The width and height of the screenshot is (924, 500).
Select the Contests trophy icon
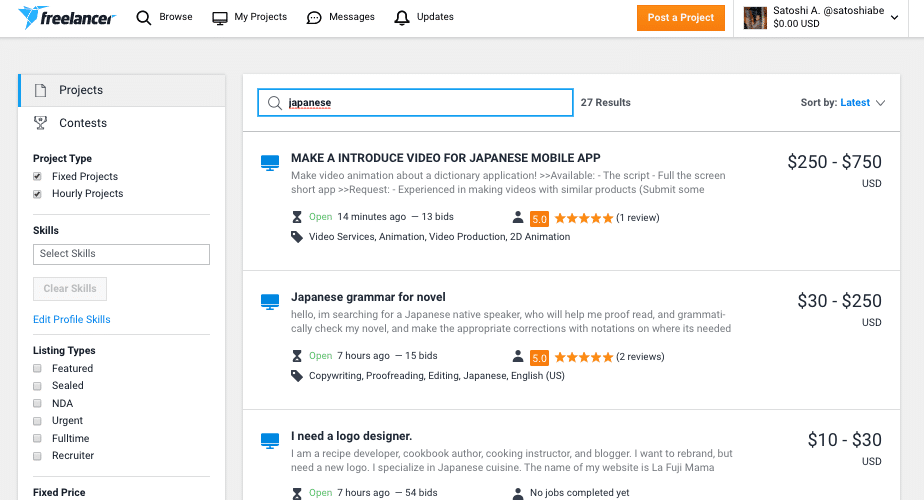click(x=41, y=123)
